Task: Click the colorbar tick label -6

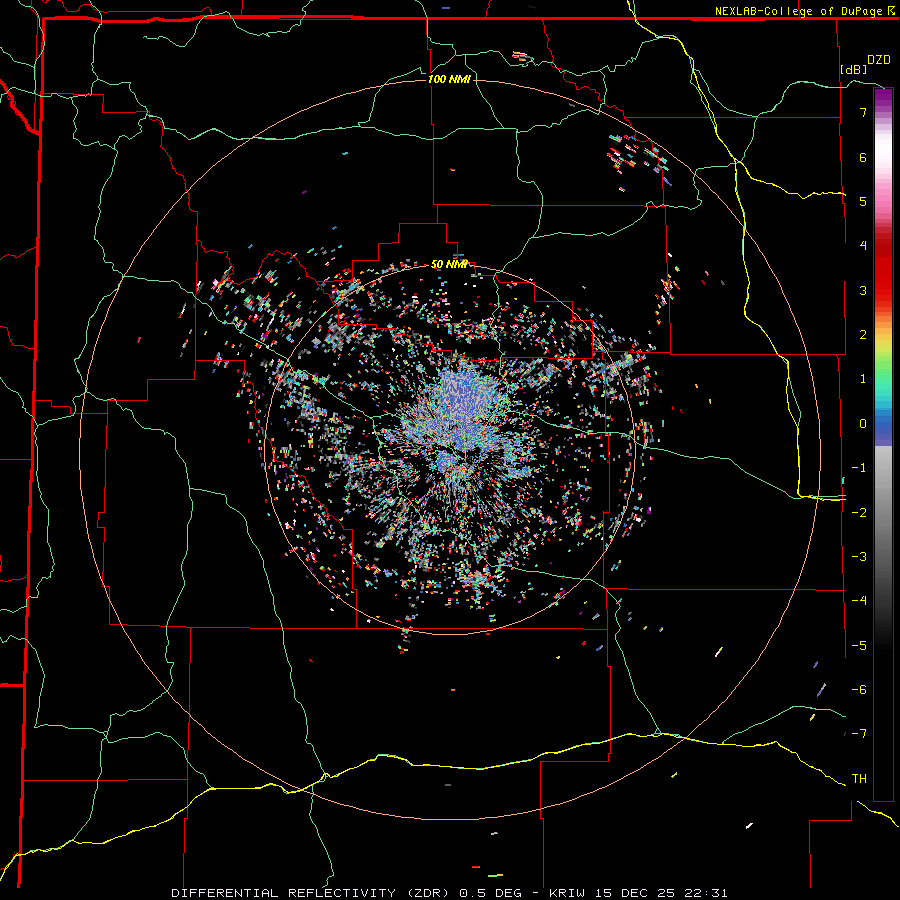Action: click(859, 690)
